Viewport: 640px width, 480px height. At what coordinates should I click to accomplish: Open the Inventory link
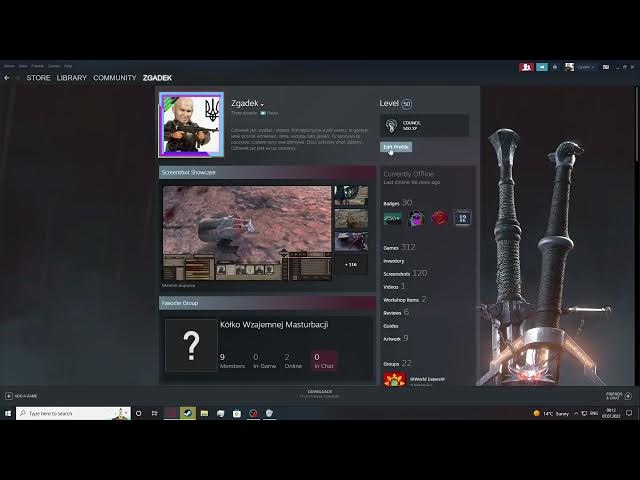tap(393, 261)
